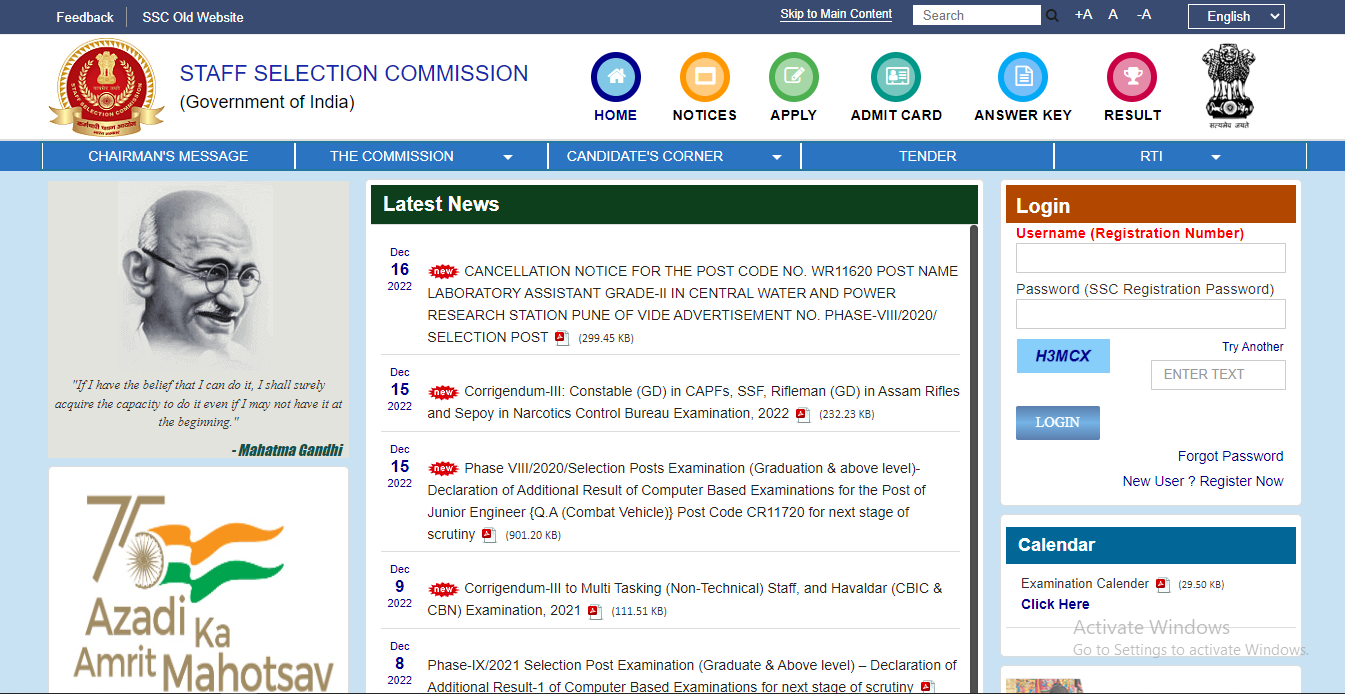Click the Feedback link

point(85,17)
